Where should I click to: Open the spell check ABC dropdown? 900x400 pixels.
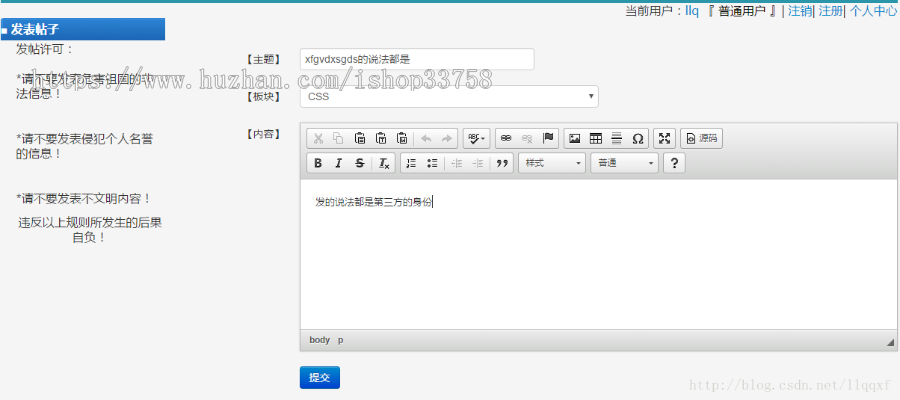coord(476,138)
